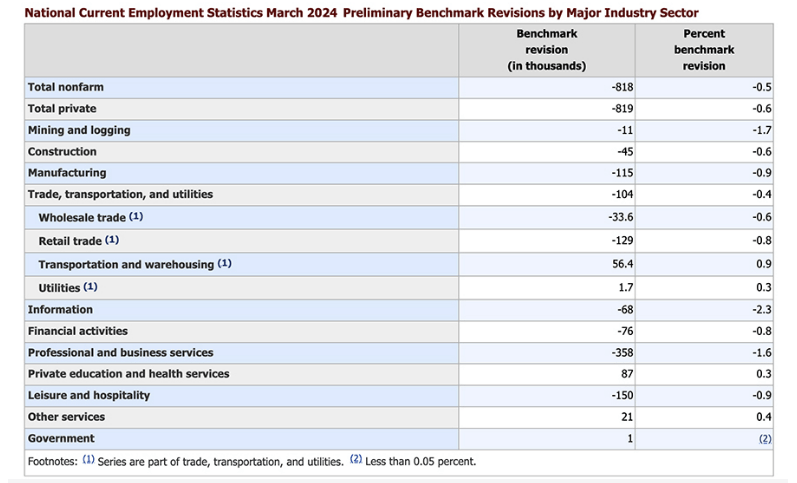The image size is (797, 483).
Task: Select the -2.3 percent cell for Information
Action: tap(762, 310)
